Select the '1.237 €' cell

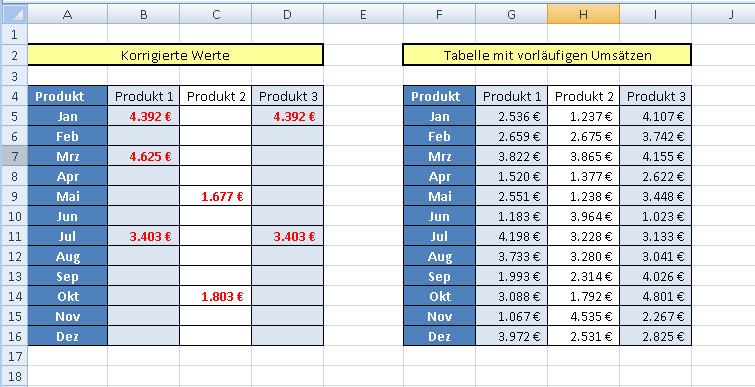[x=583, y=116]
